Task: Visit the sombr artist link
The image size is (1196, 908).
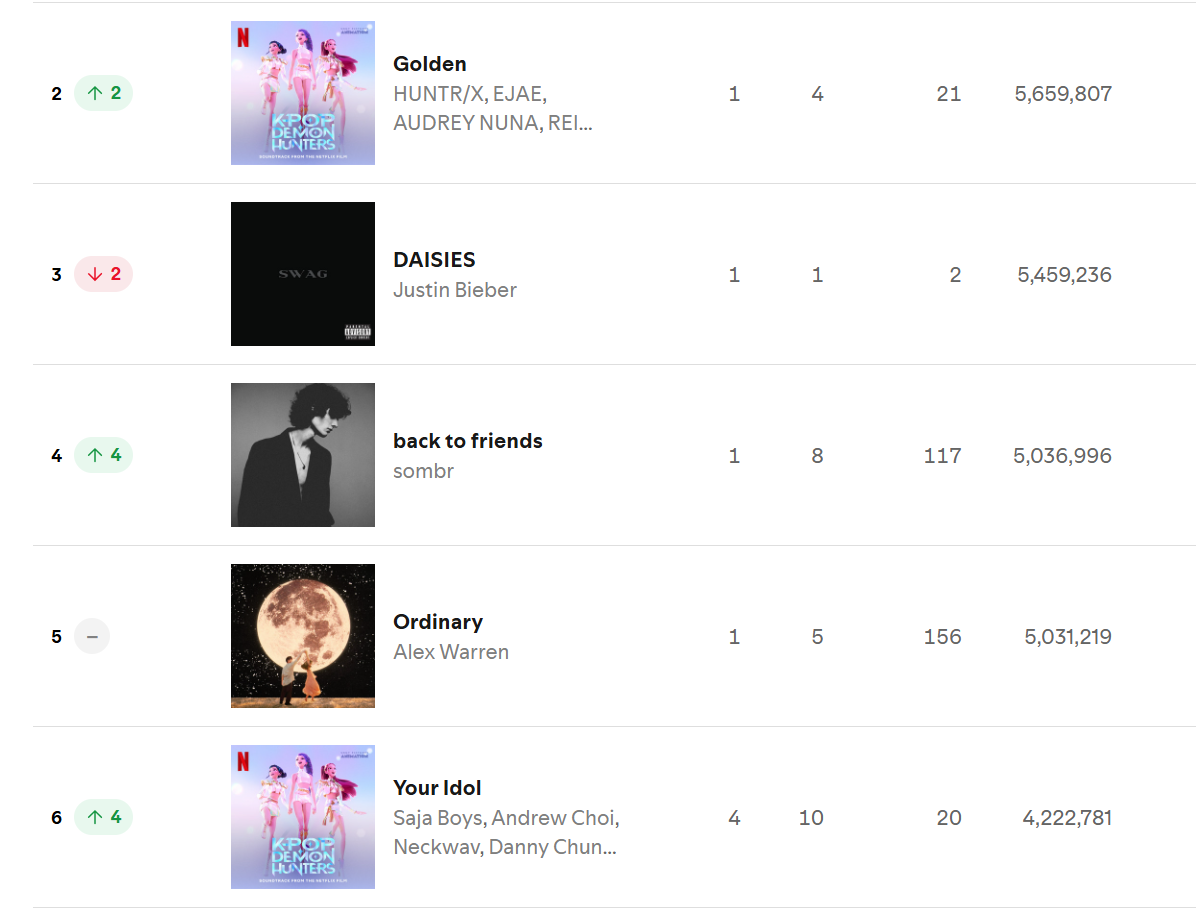Action: pyautogui.click(x=423, y=471)
